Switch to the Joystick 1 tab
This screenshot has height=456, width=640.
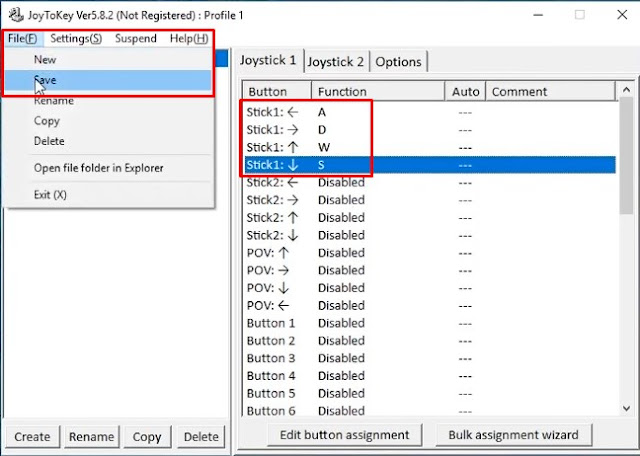(268, 60)
